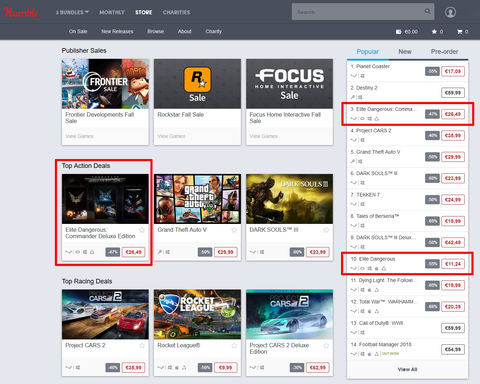This screenshot has width=480, height=384.
Task: View Games for Rockstar Fall Sale
Action: 171,136
